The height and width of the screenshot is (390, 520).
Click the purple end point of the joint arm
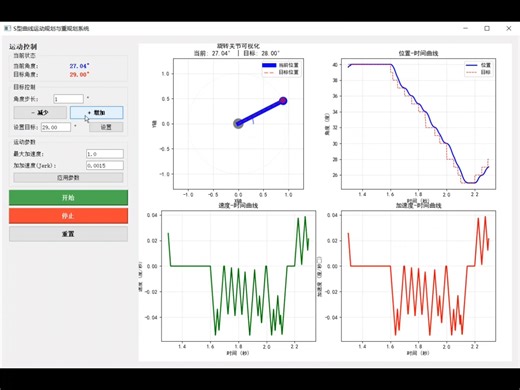coord(283,101)
